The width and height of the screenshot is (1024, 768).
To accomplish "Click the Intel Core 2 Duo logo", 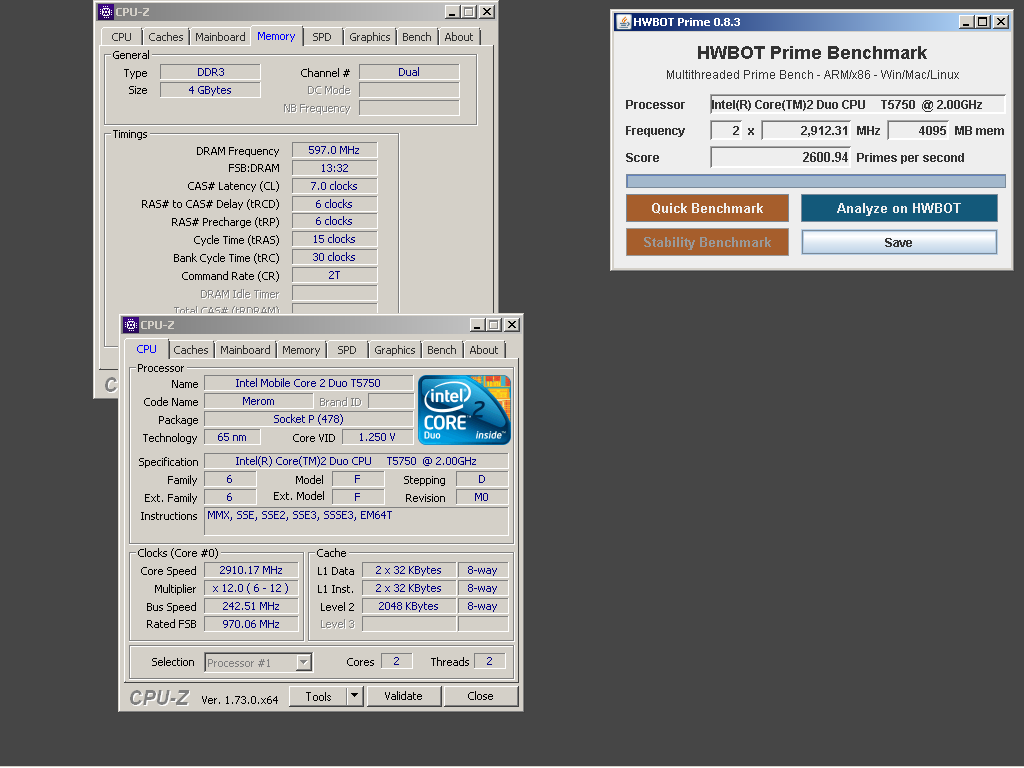I will point(464,409).
